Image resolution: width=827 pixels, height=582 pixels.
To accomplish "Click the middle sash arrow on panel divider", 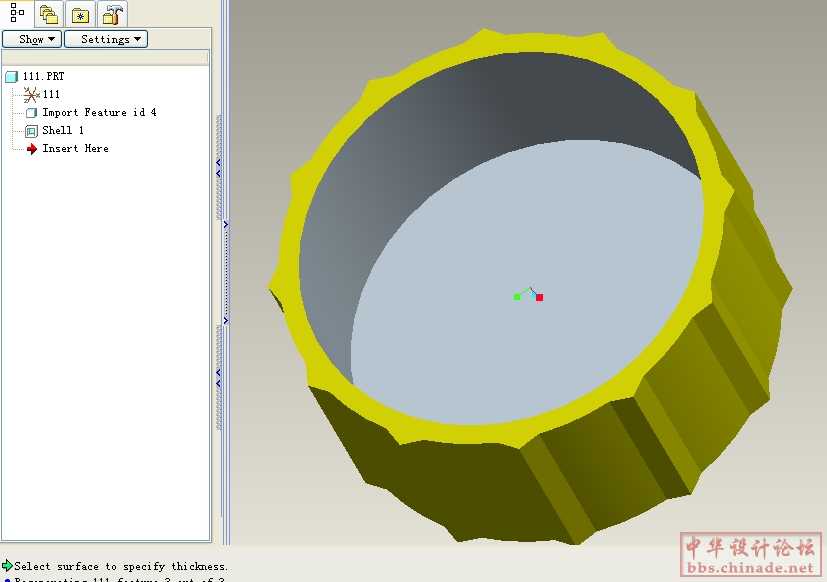I will click(x=226, y=224).
